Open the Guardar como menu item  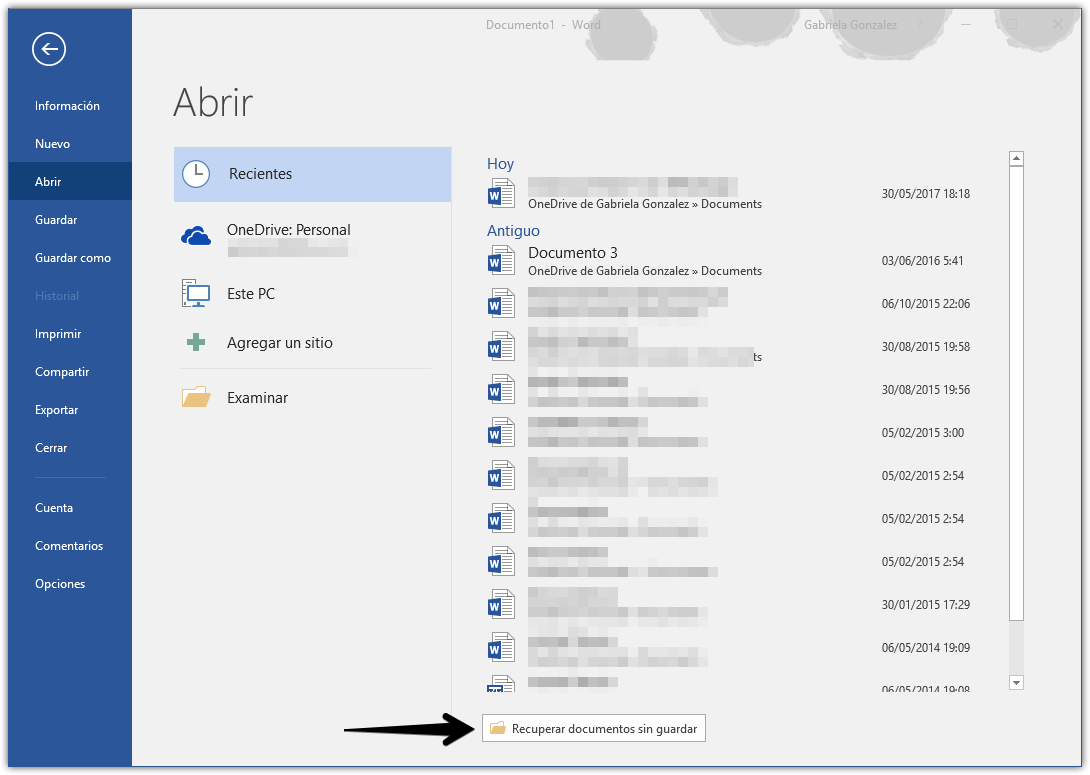pyautogui.click(x=72, y=258)
